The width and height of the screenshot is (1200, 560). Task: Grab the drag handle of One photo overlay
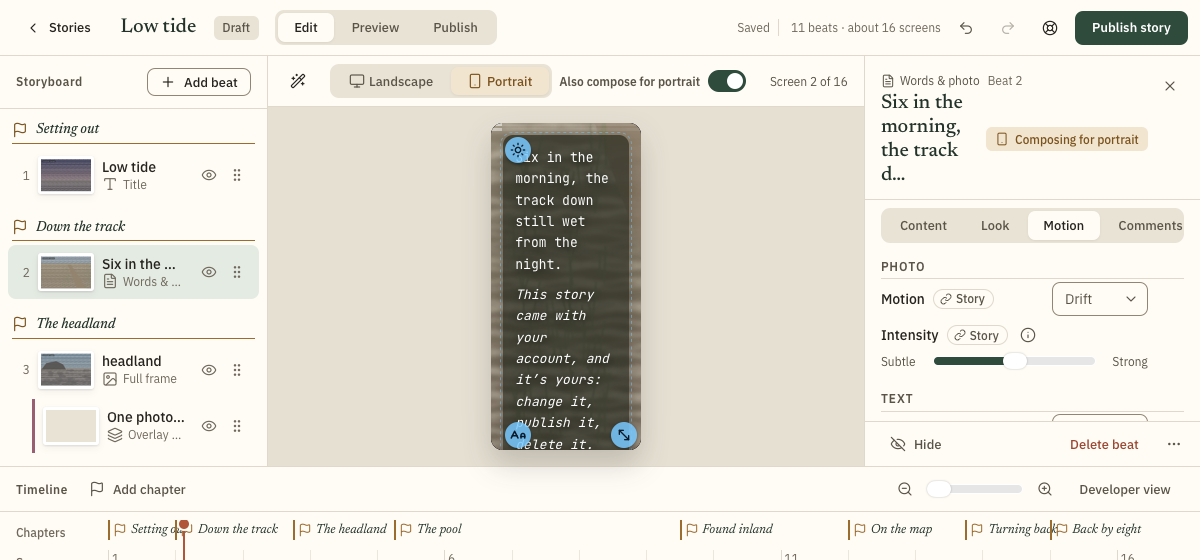[x=237, y=426]
